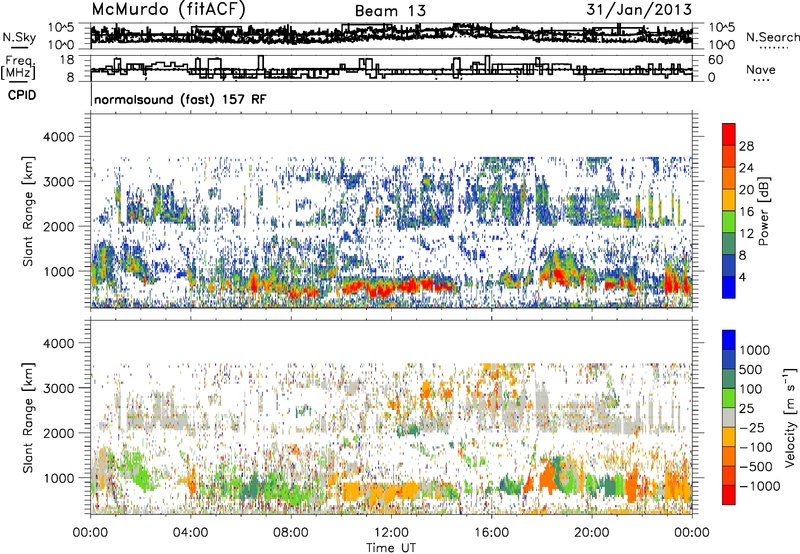
Task: Click the solid line sample under N.Sky
Action: pyautogui.click(x=19, y=47)
